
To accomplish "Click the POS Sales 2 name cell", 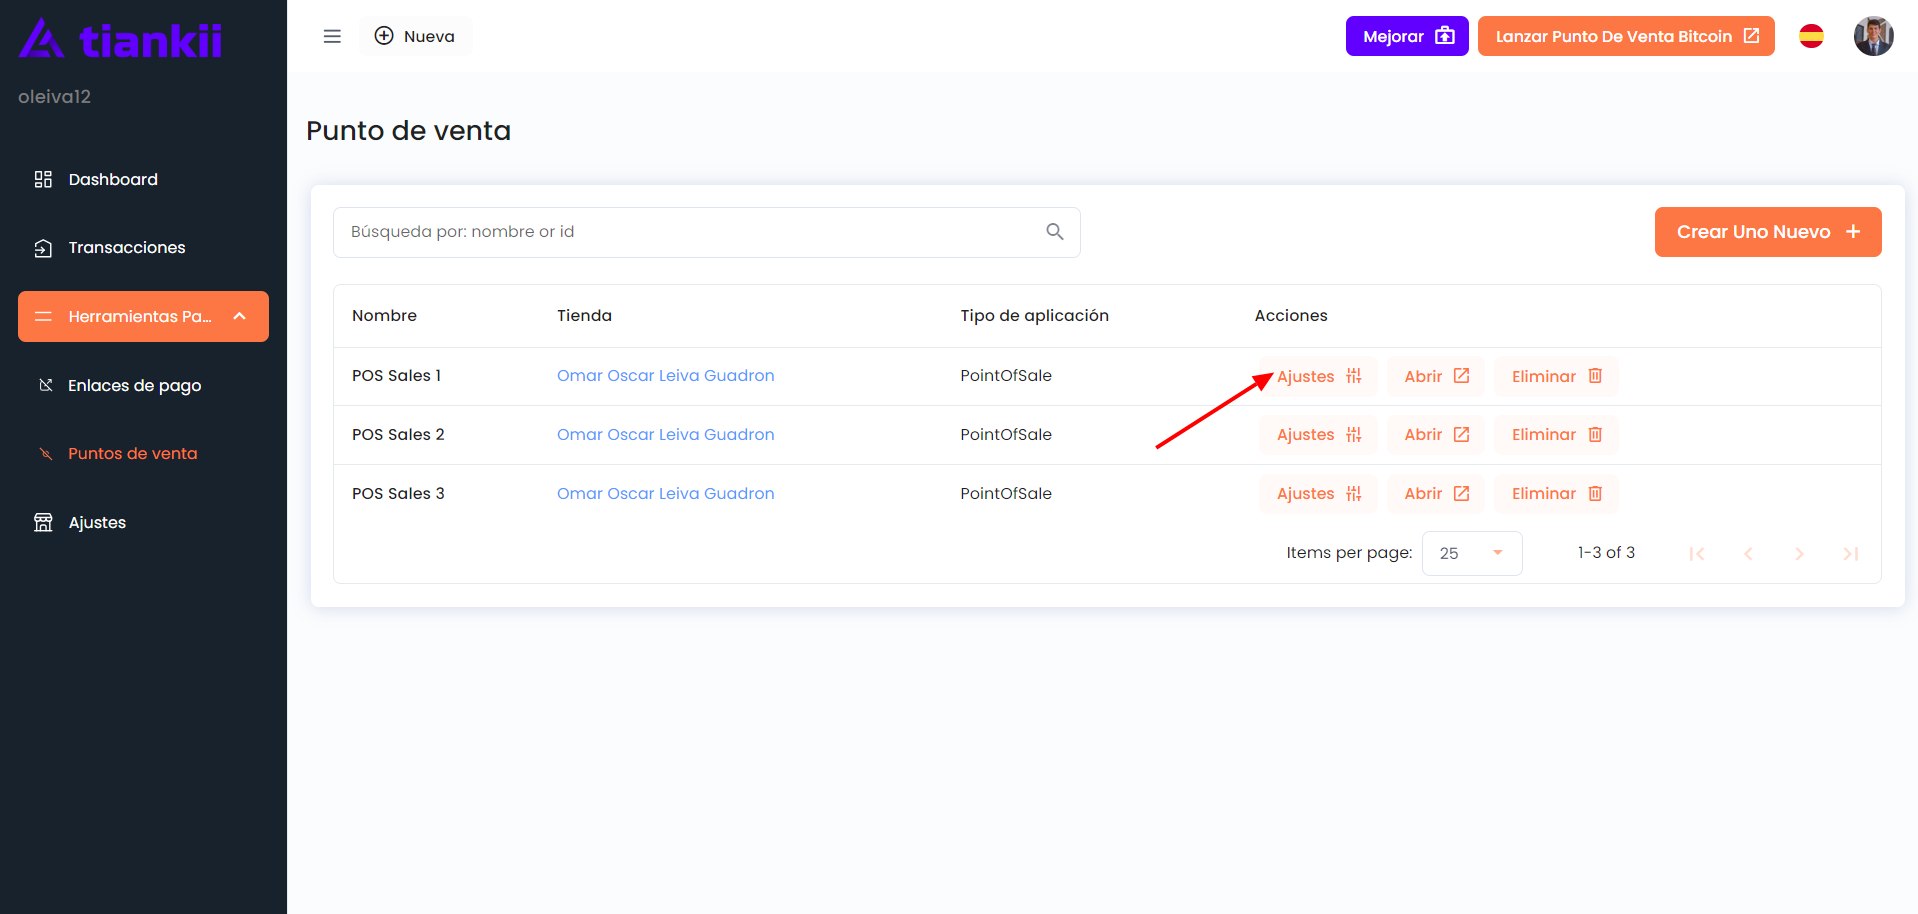I will coord(398,434).
